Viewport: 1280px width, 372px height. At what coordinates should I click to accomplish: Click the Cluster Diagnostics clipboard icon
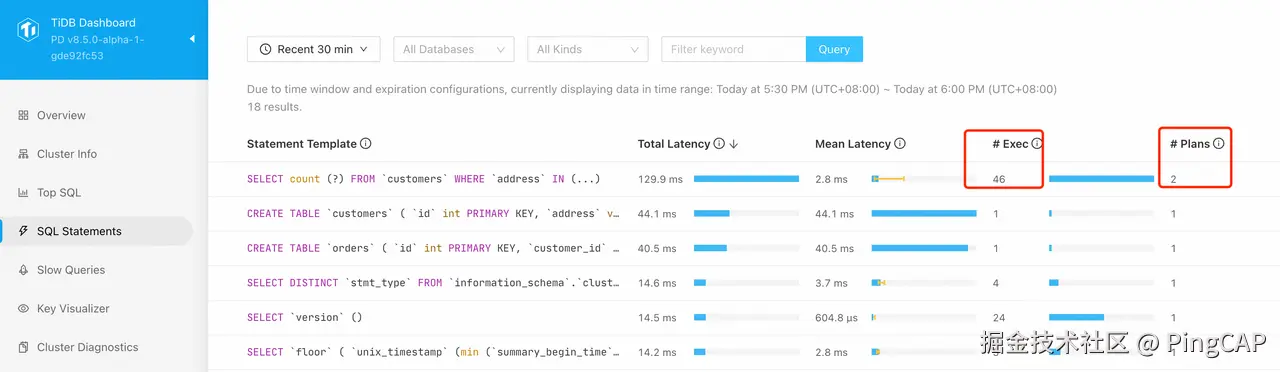coord(23,347)
